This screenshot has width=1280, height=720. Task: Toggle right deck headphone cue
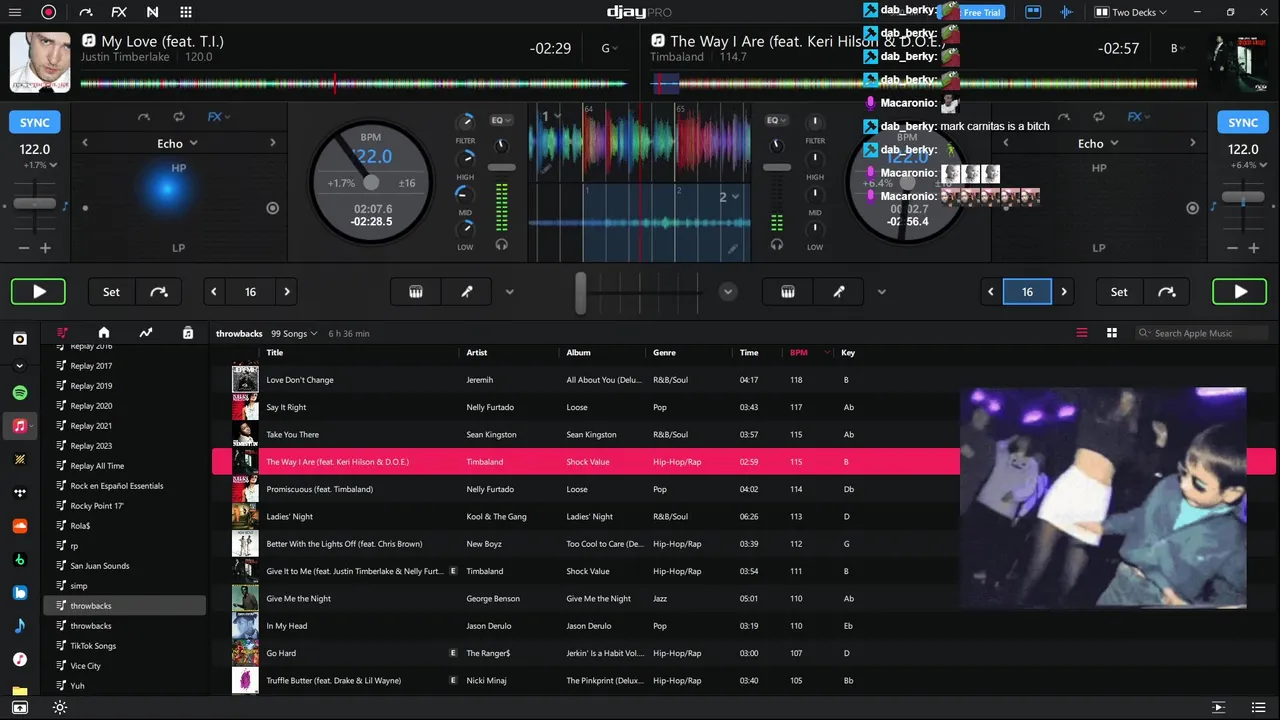pos(777,244)
